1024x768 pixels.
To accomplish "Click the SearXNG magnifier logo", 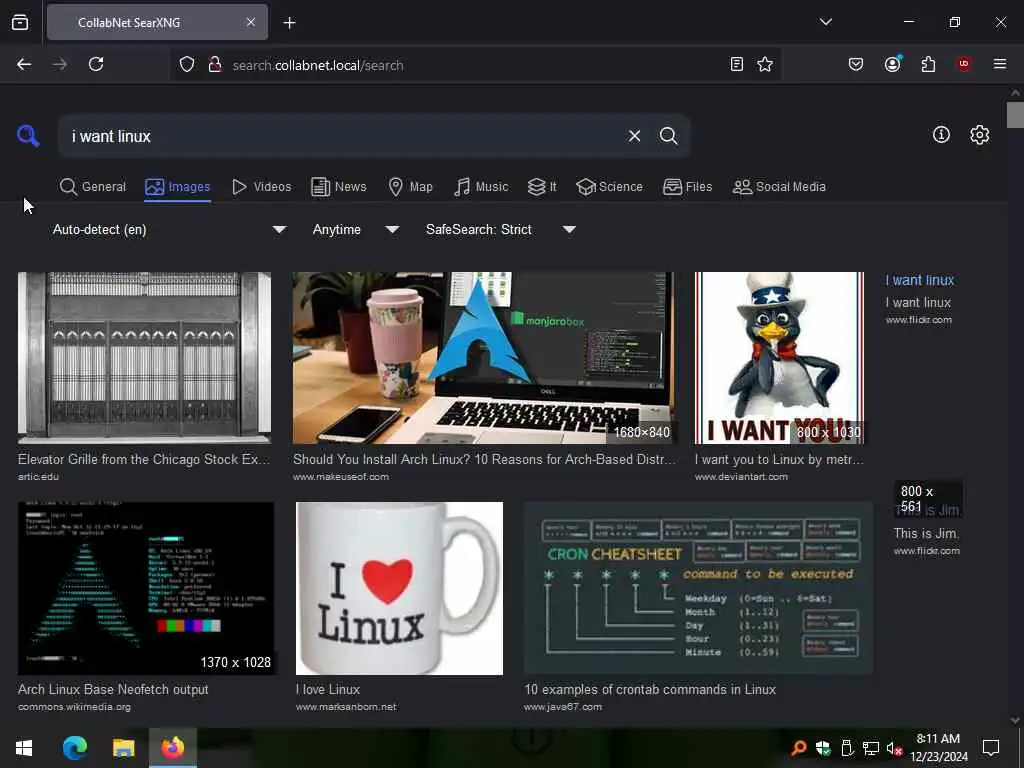I will pyautogui.click(x=28, y=136).
